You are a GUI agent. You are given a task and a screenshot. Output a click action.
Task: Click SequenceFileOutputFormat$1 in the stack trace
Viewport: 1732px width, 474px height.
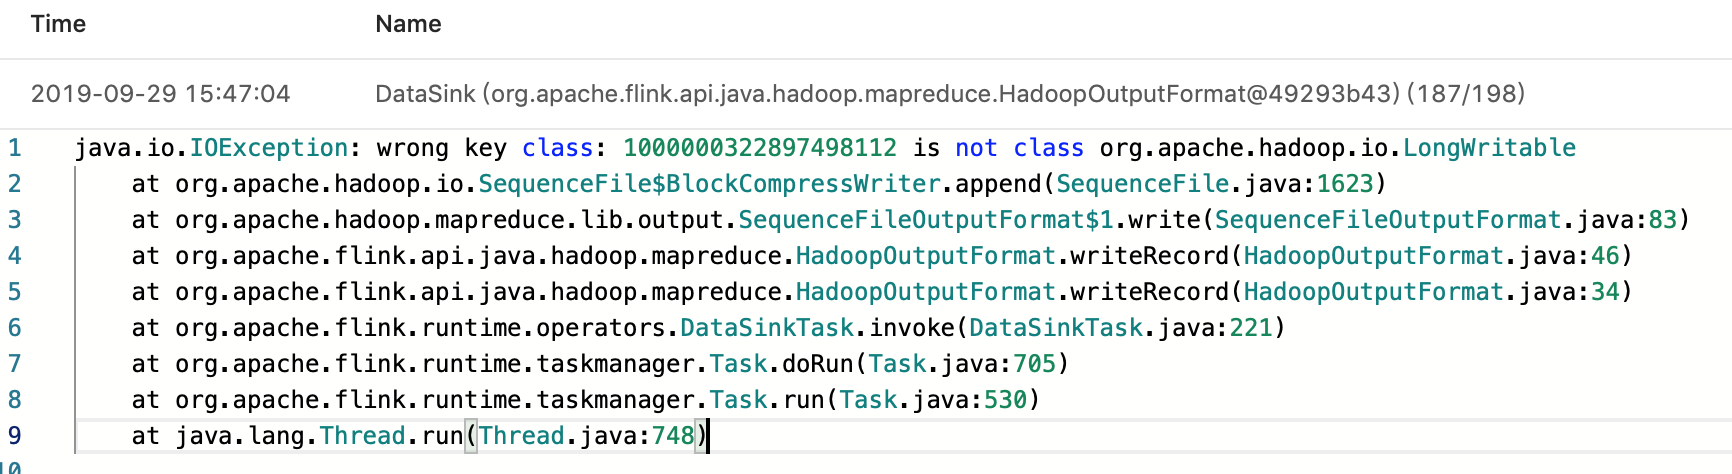(926, 220)
